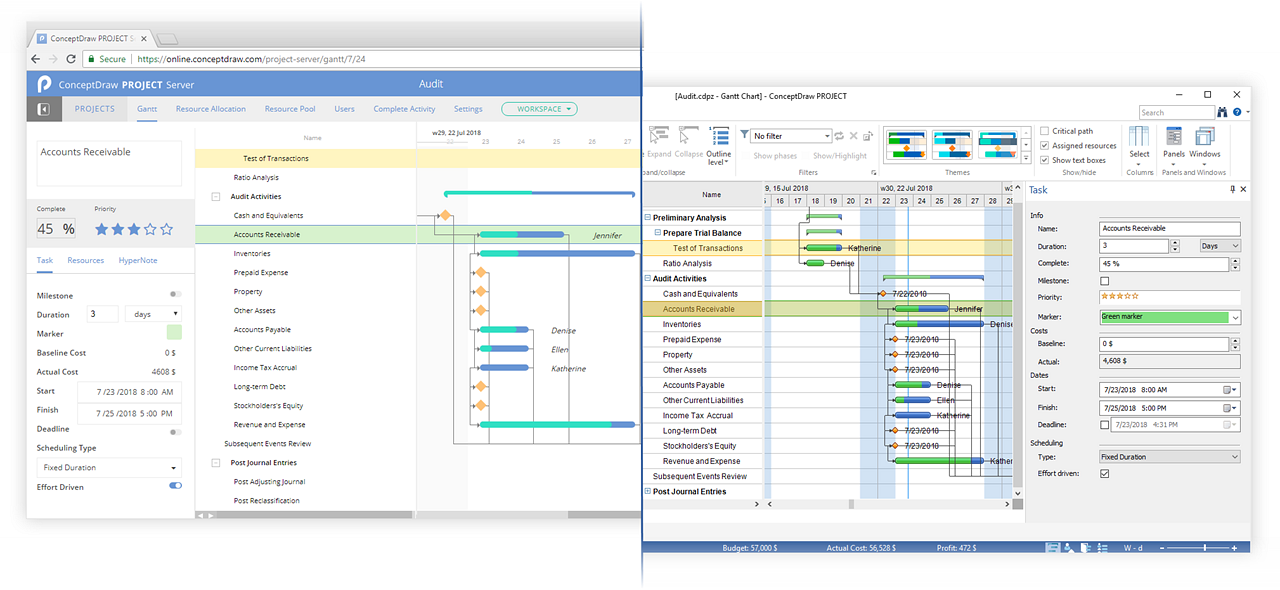Set priority to the fifth star

(x=167, y=229)
